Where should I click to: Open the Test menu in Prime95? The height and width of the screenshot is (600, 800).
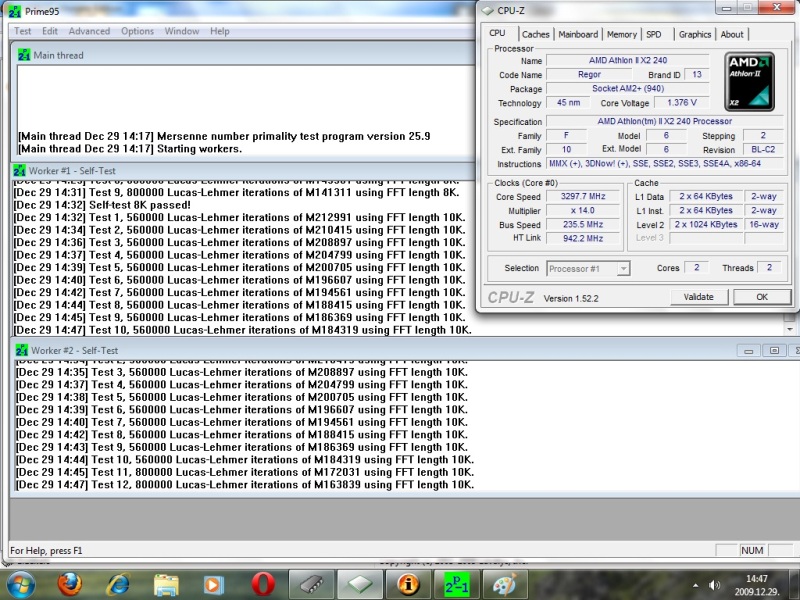(22, 31)
